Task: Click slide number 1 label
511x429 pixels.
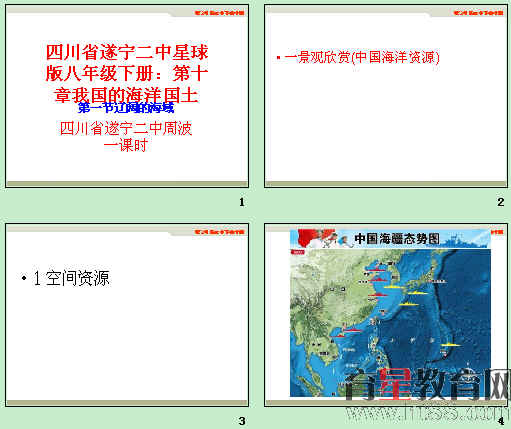Action: [242, 202]
